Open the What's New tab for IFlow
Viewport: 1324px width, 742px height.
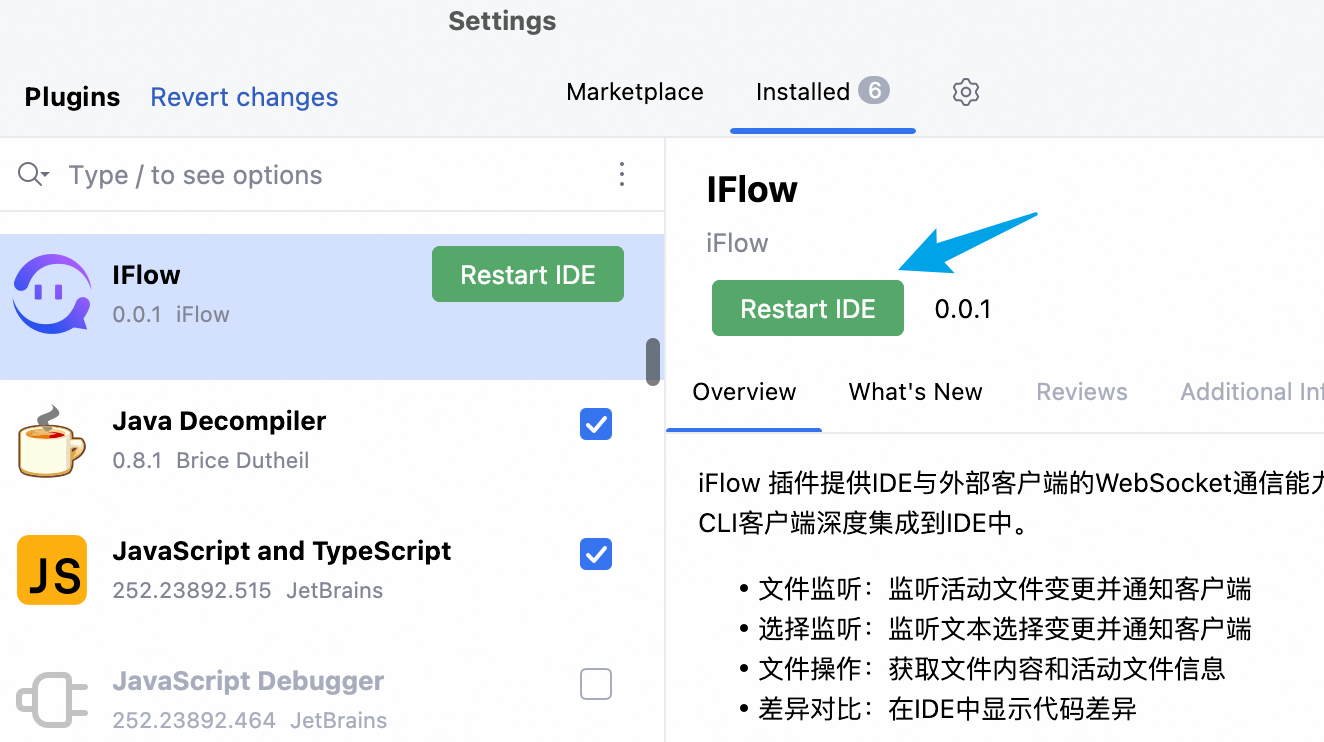point(915,391)
